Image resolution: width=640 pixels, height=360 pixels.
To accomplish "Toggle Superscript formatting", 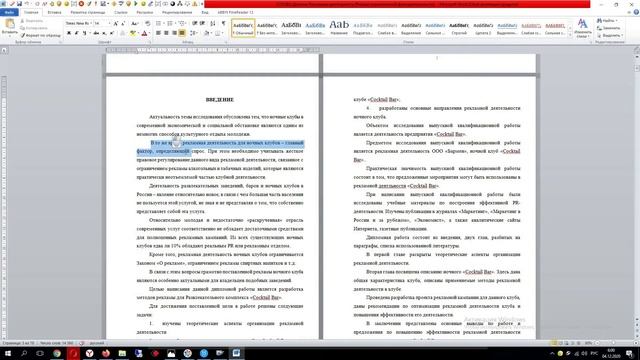I will [x=112, y=33].
